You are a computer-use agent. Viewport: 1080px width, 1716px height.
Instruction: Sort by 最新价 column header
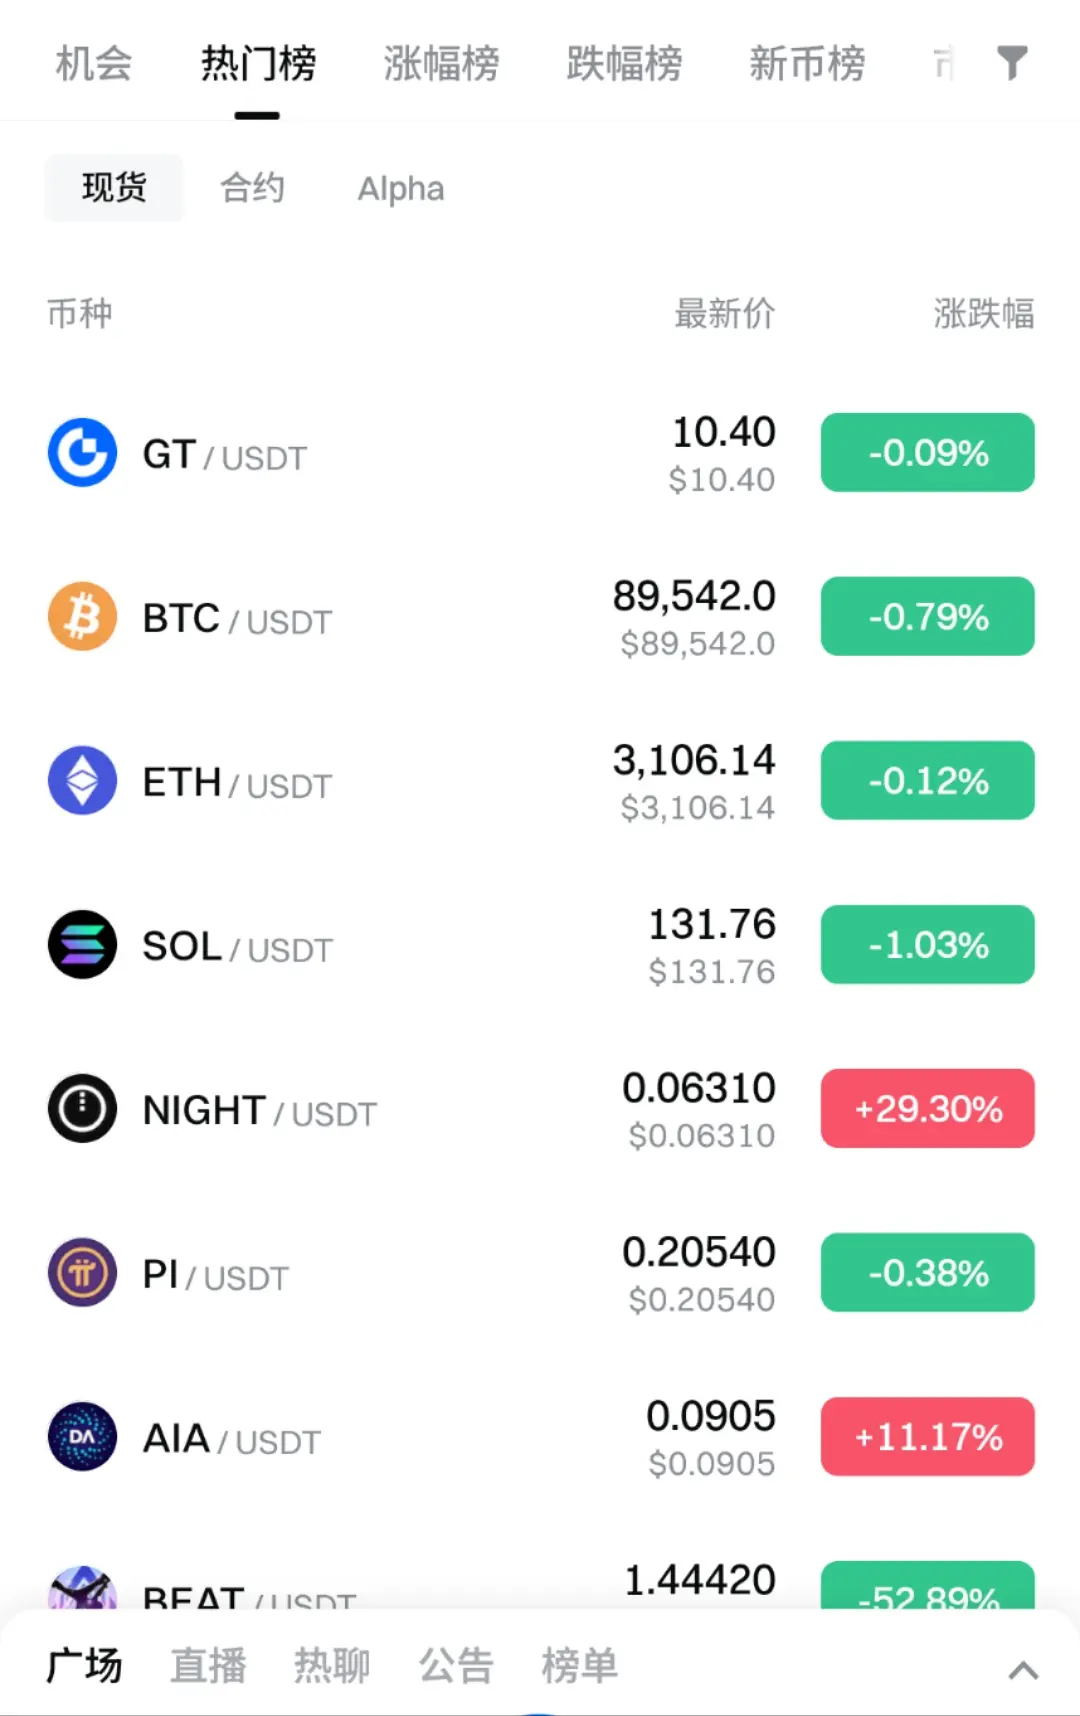[725, 313]
